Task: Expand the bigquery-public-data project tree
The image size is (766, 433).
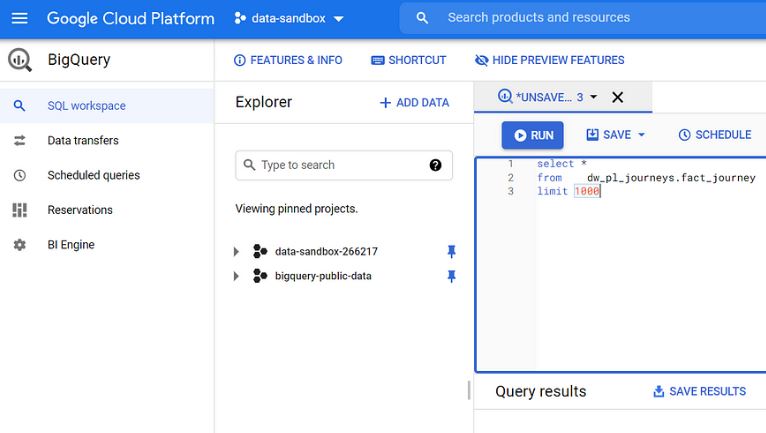Action: tap(236, 276)
